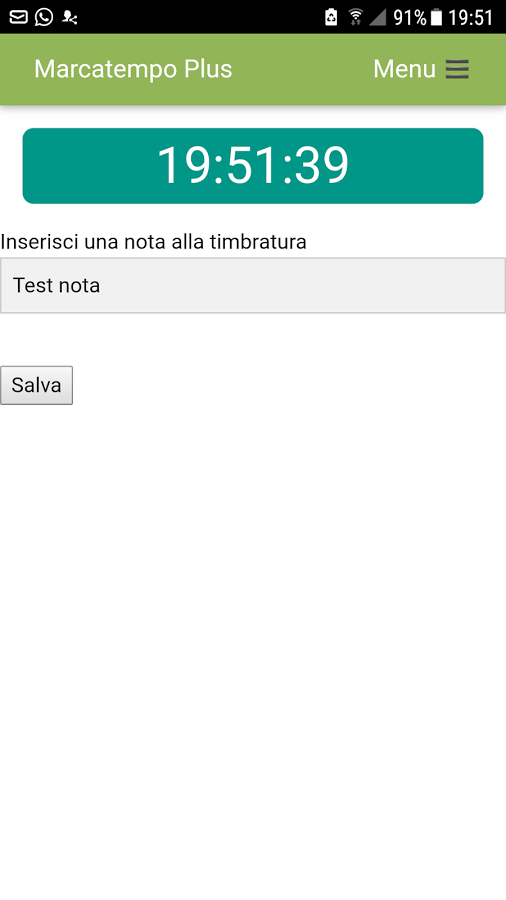The width and height of the screenshot is (506, 900).
Task: Tap the battery recycle icon in status bar
Action: click(x=331, y=17)
